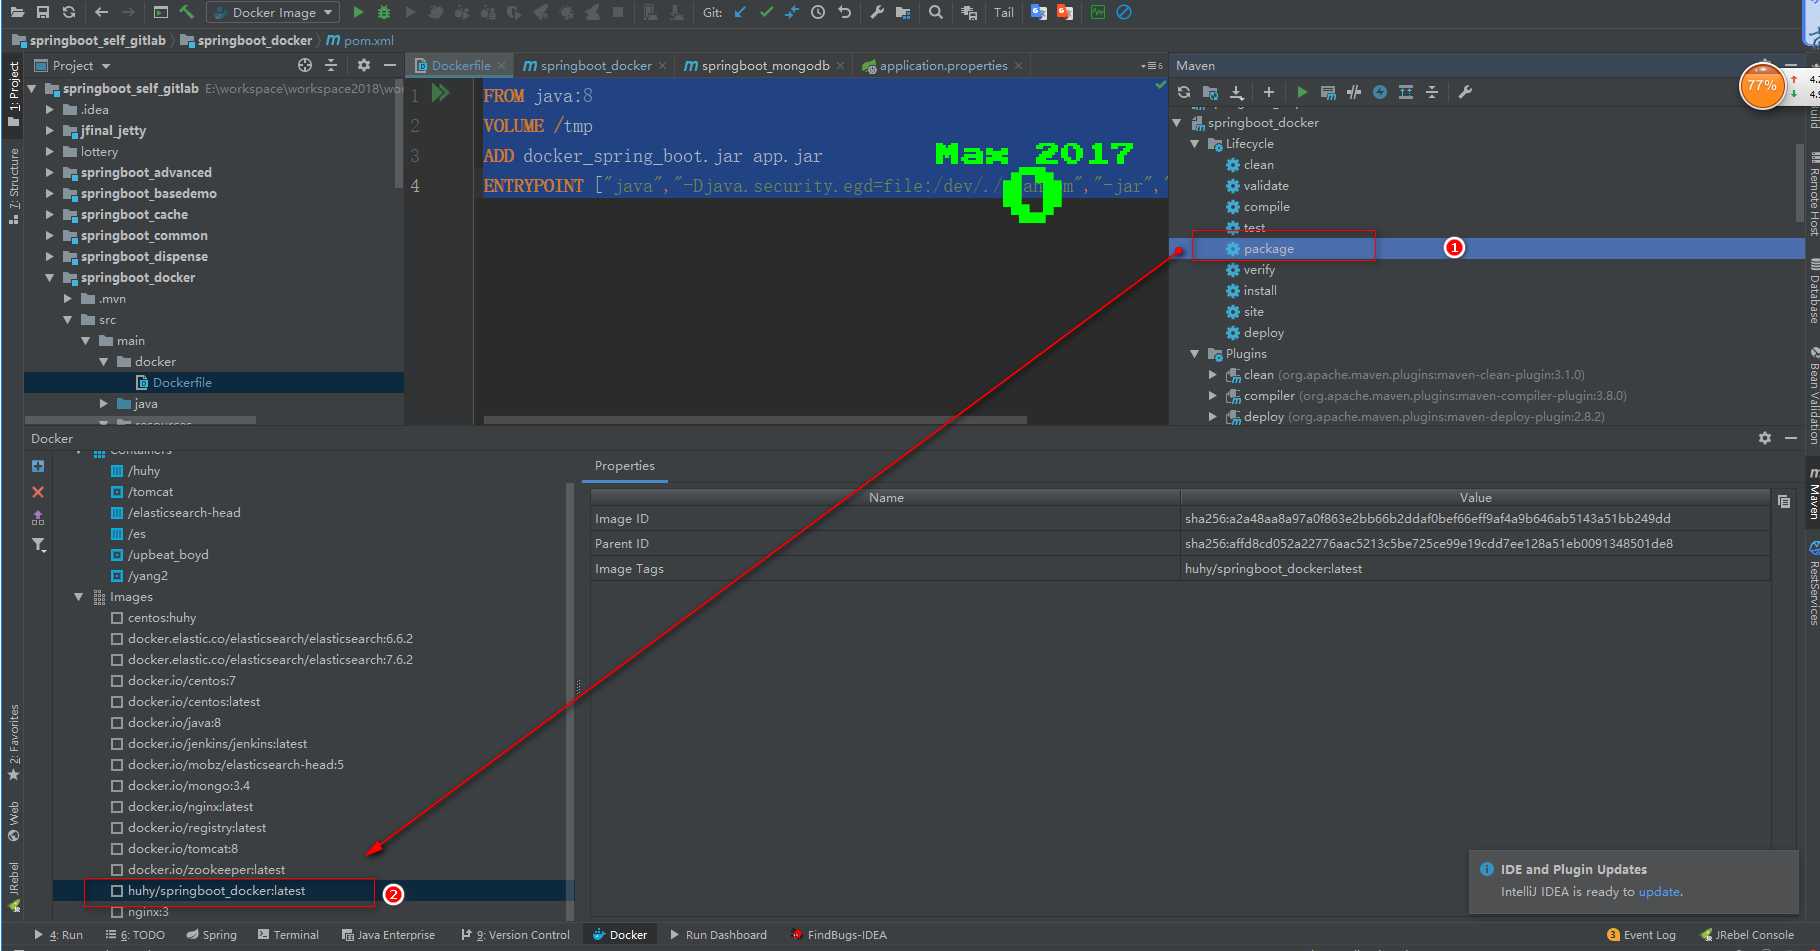Viewport: 1820px width, 951px height.
Task: Collapse the src folder in the Project tree
Action: (68, 320)
